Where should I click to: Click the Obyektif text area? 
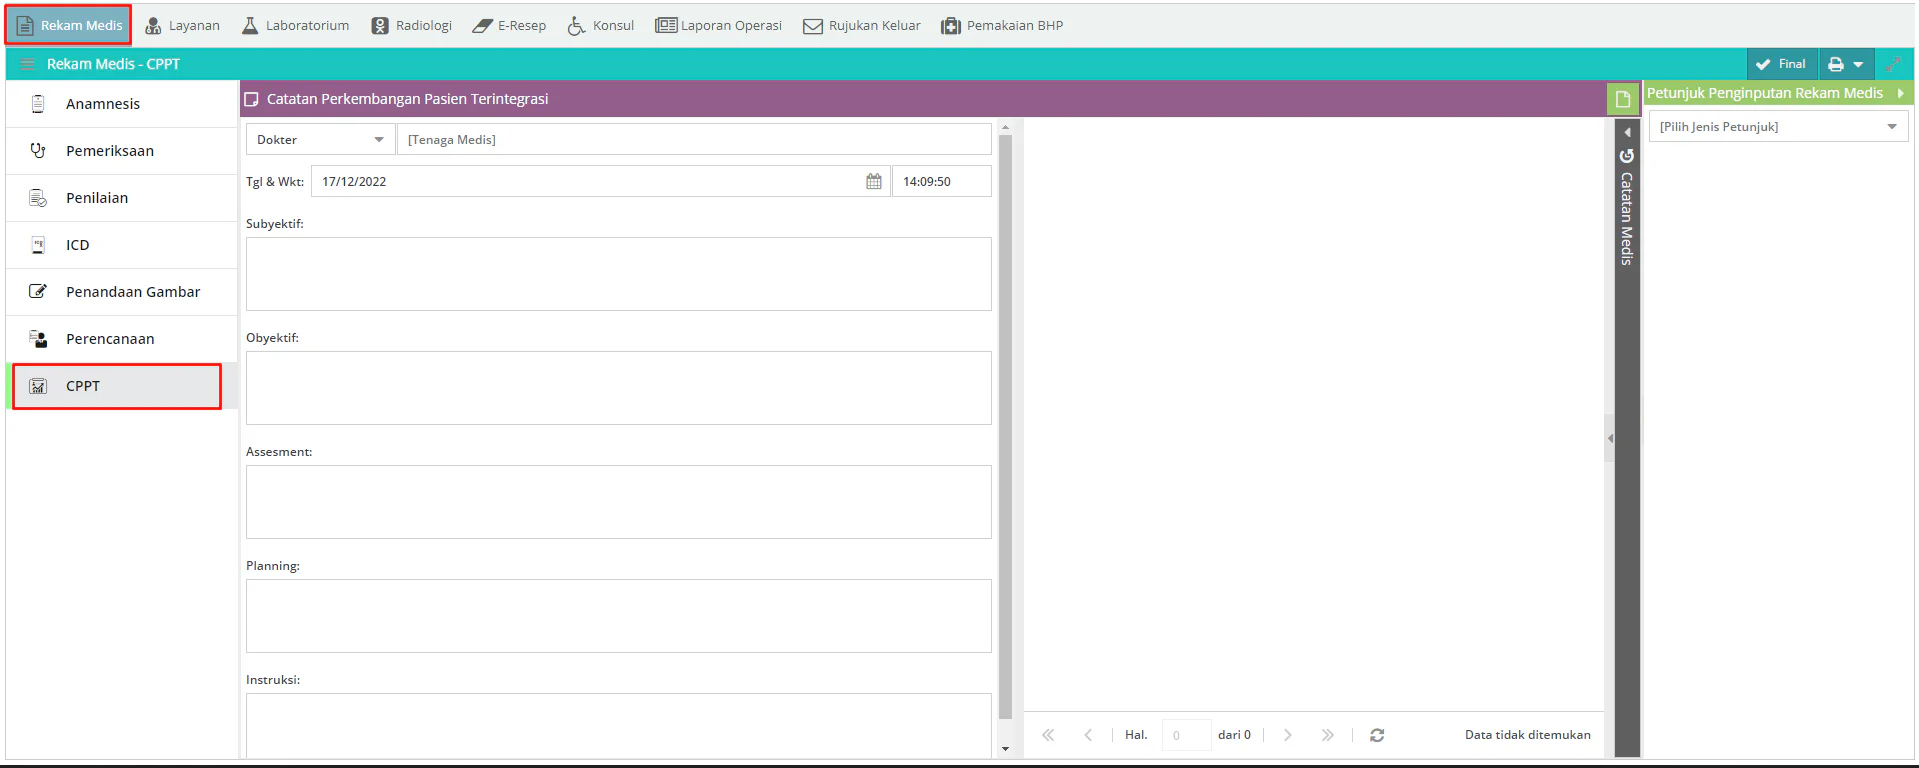coord(619,388)
